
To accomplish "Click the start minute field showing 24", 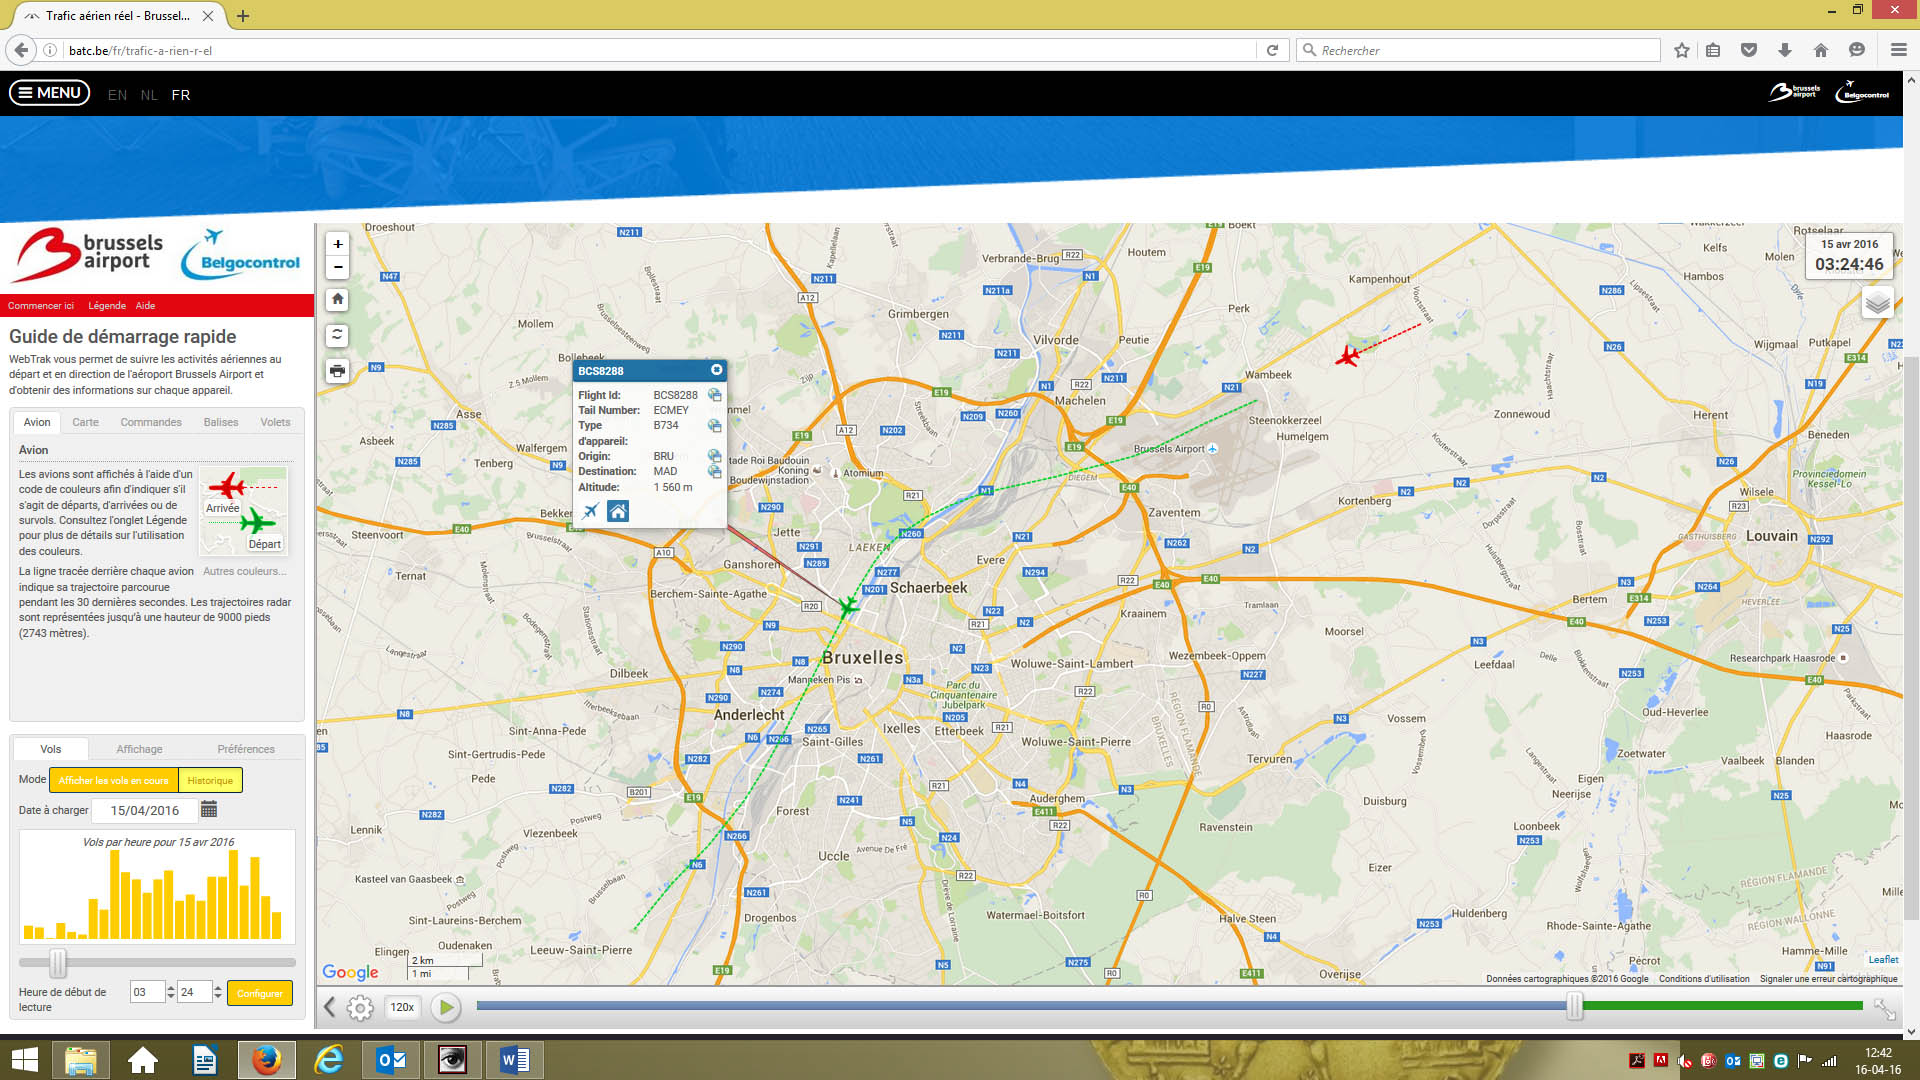I will coord(193,992).
